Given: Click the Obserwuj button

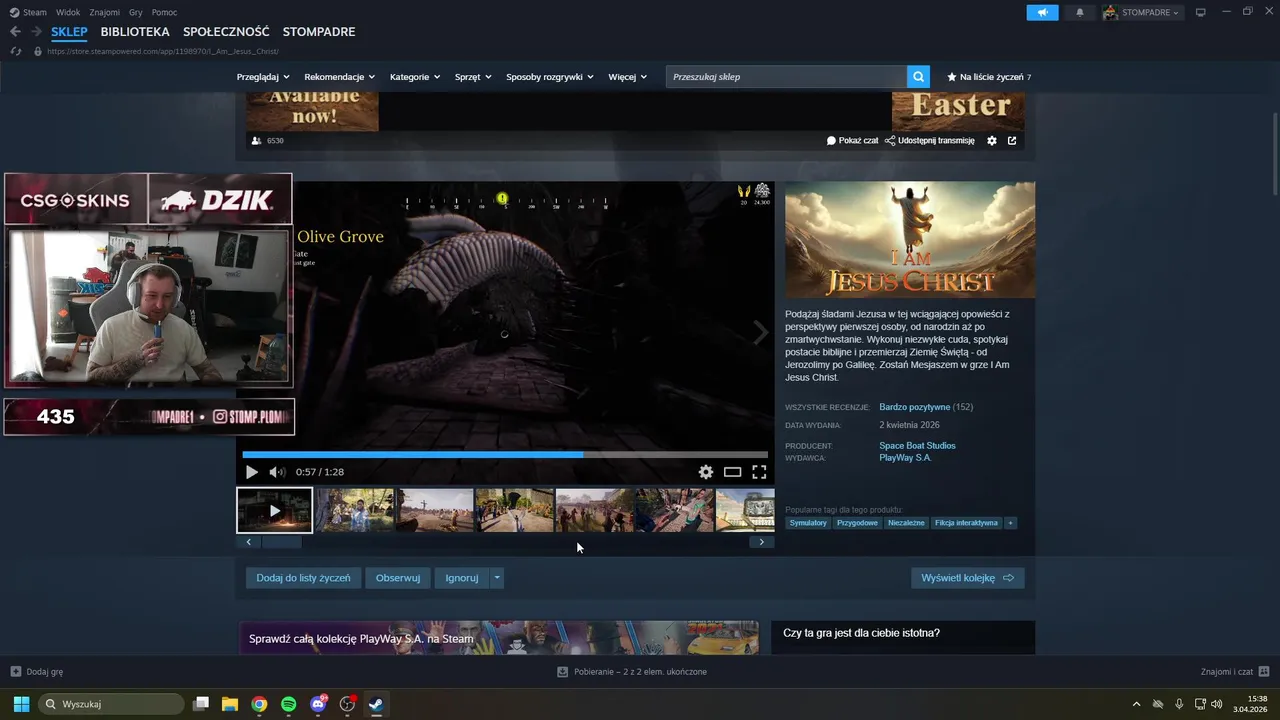Looking at the screenshot, I should [398, 578].
